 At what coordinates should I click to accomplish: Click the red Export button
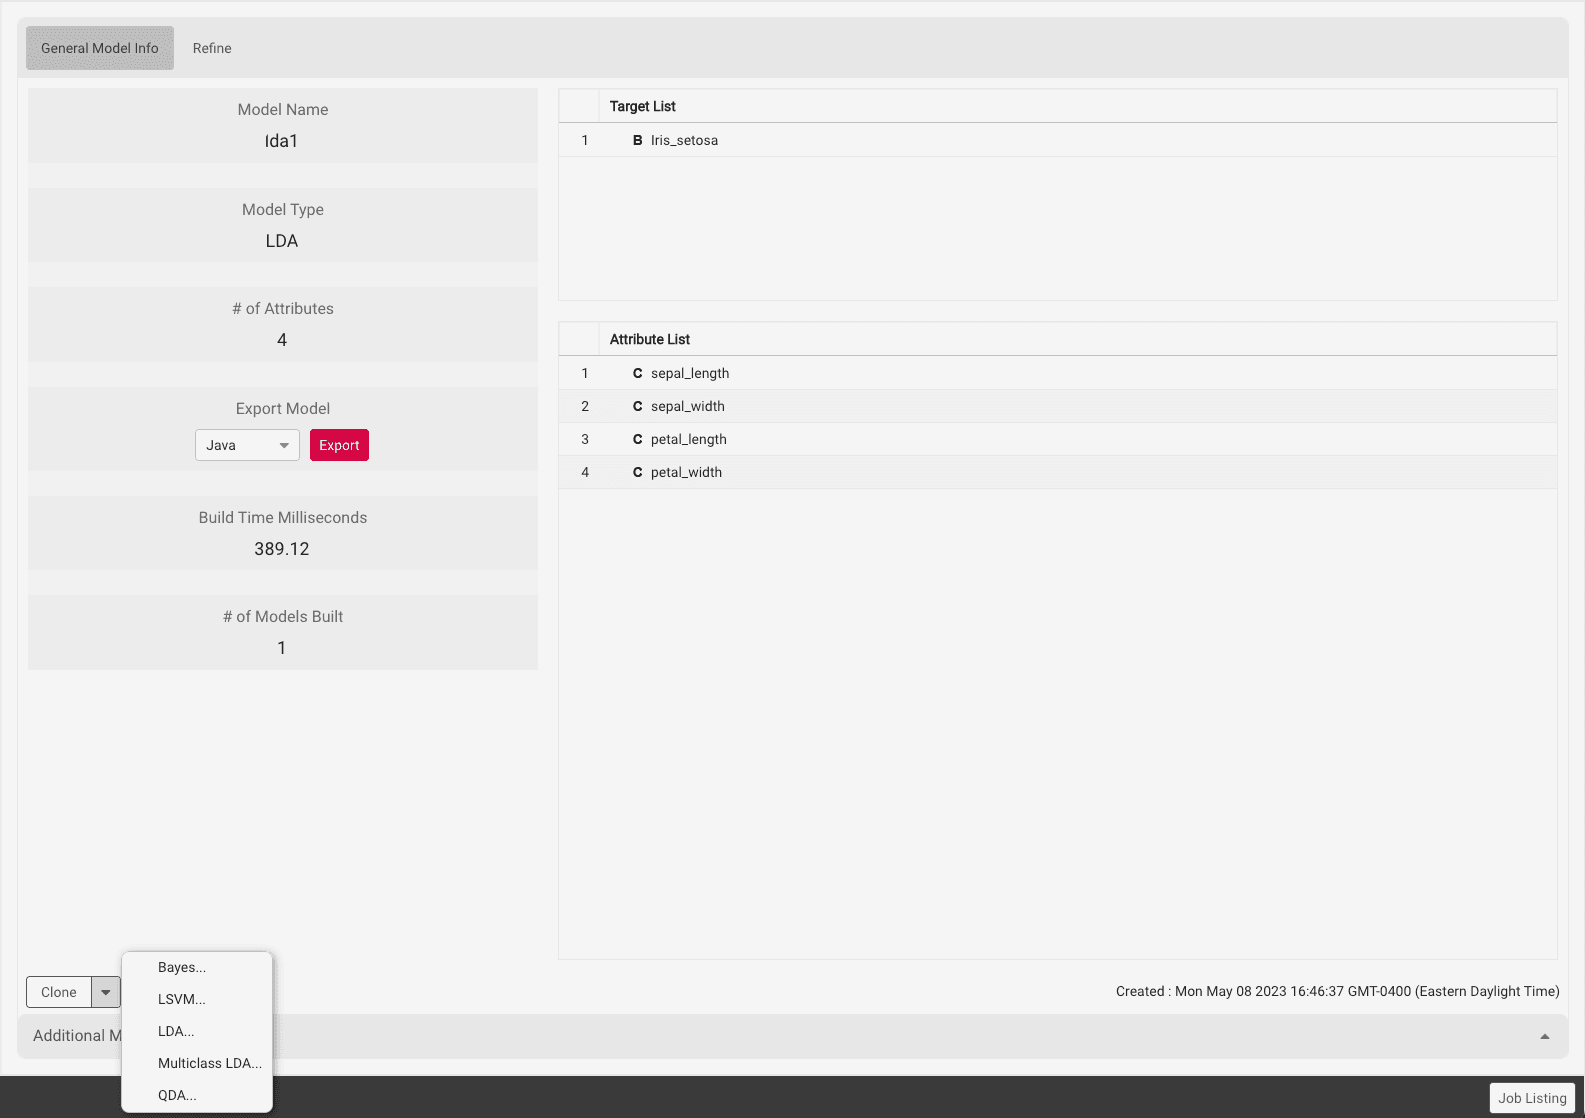click(x=339, y=445)
